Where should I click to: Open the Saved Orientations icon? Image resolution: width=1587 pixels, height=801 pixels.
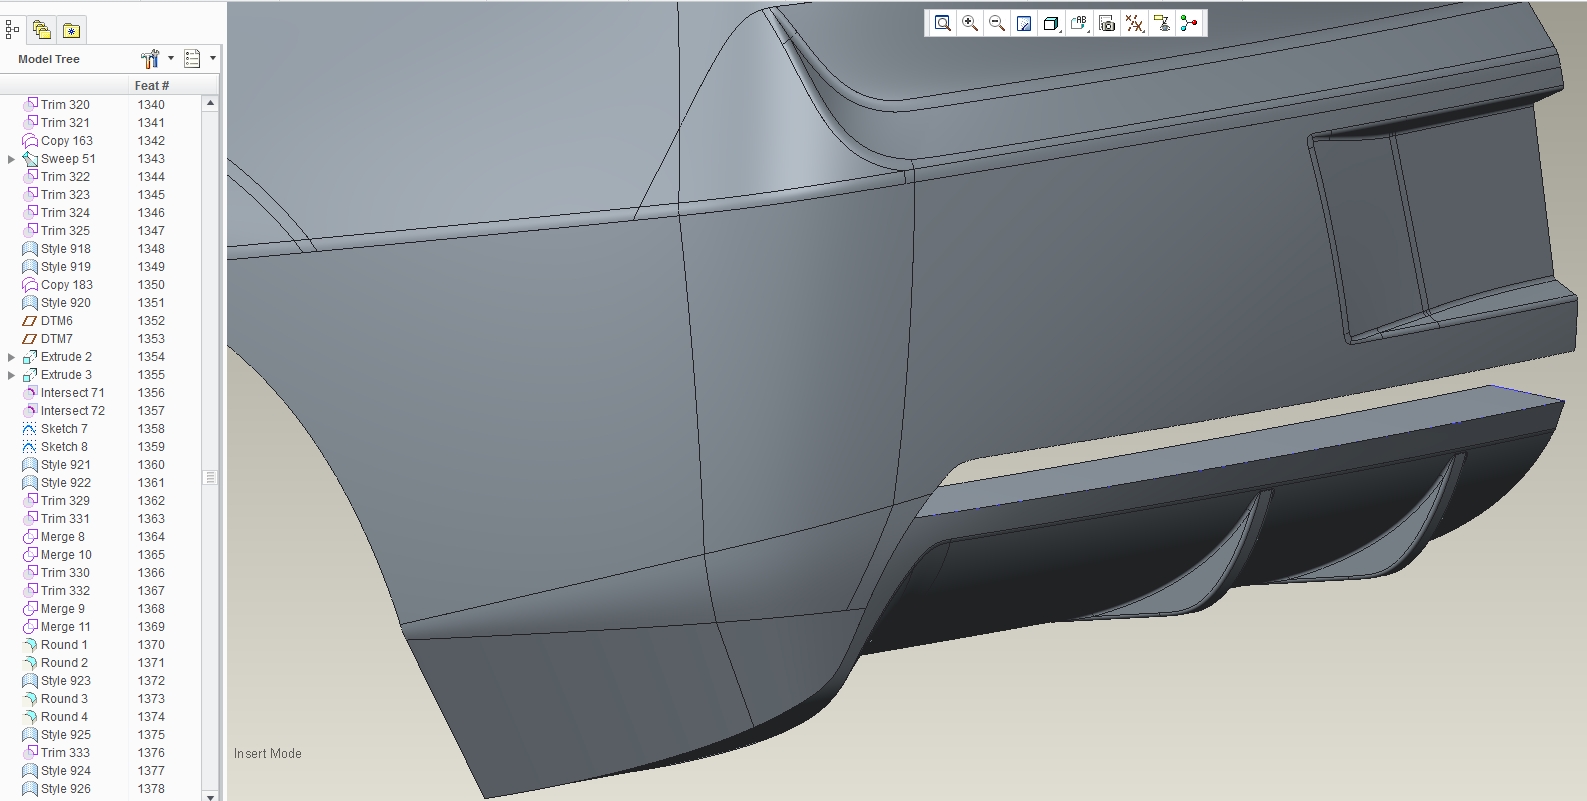click(1079, 23)
